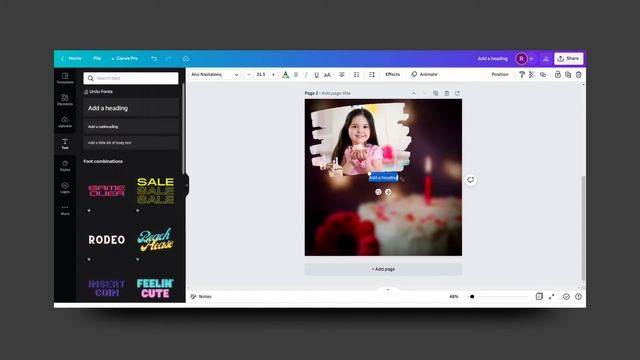640x360 pixels.
Task: Click the duplicate icon in toolbar
Action: click(568, 75)
